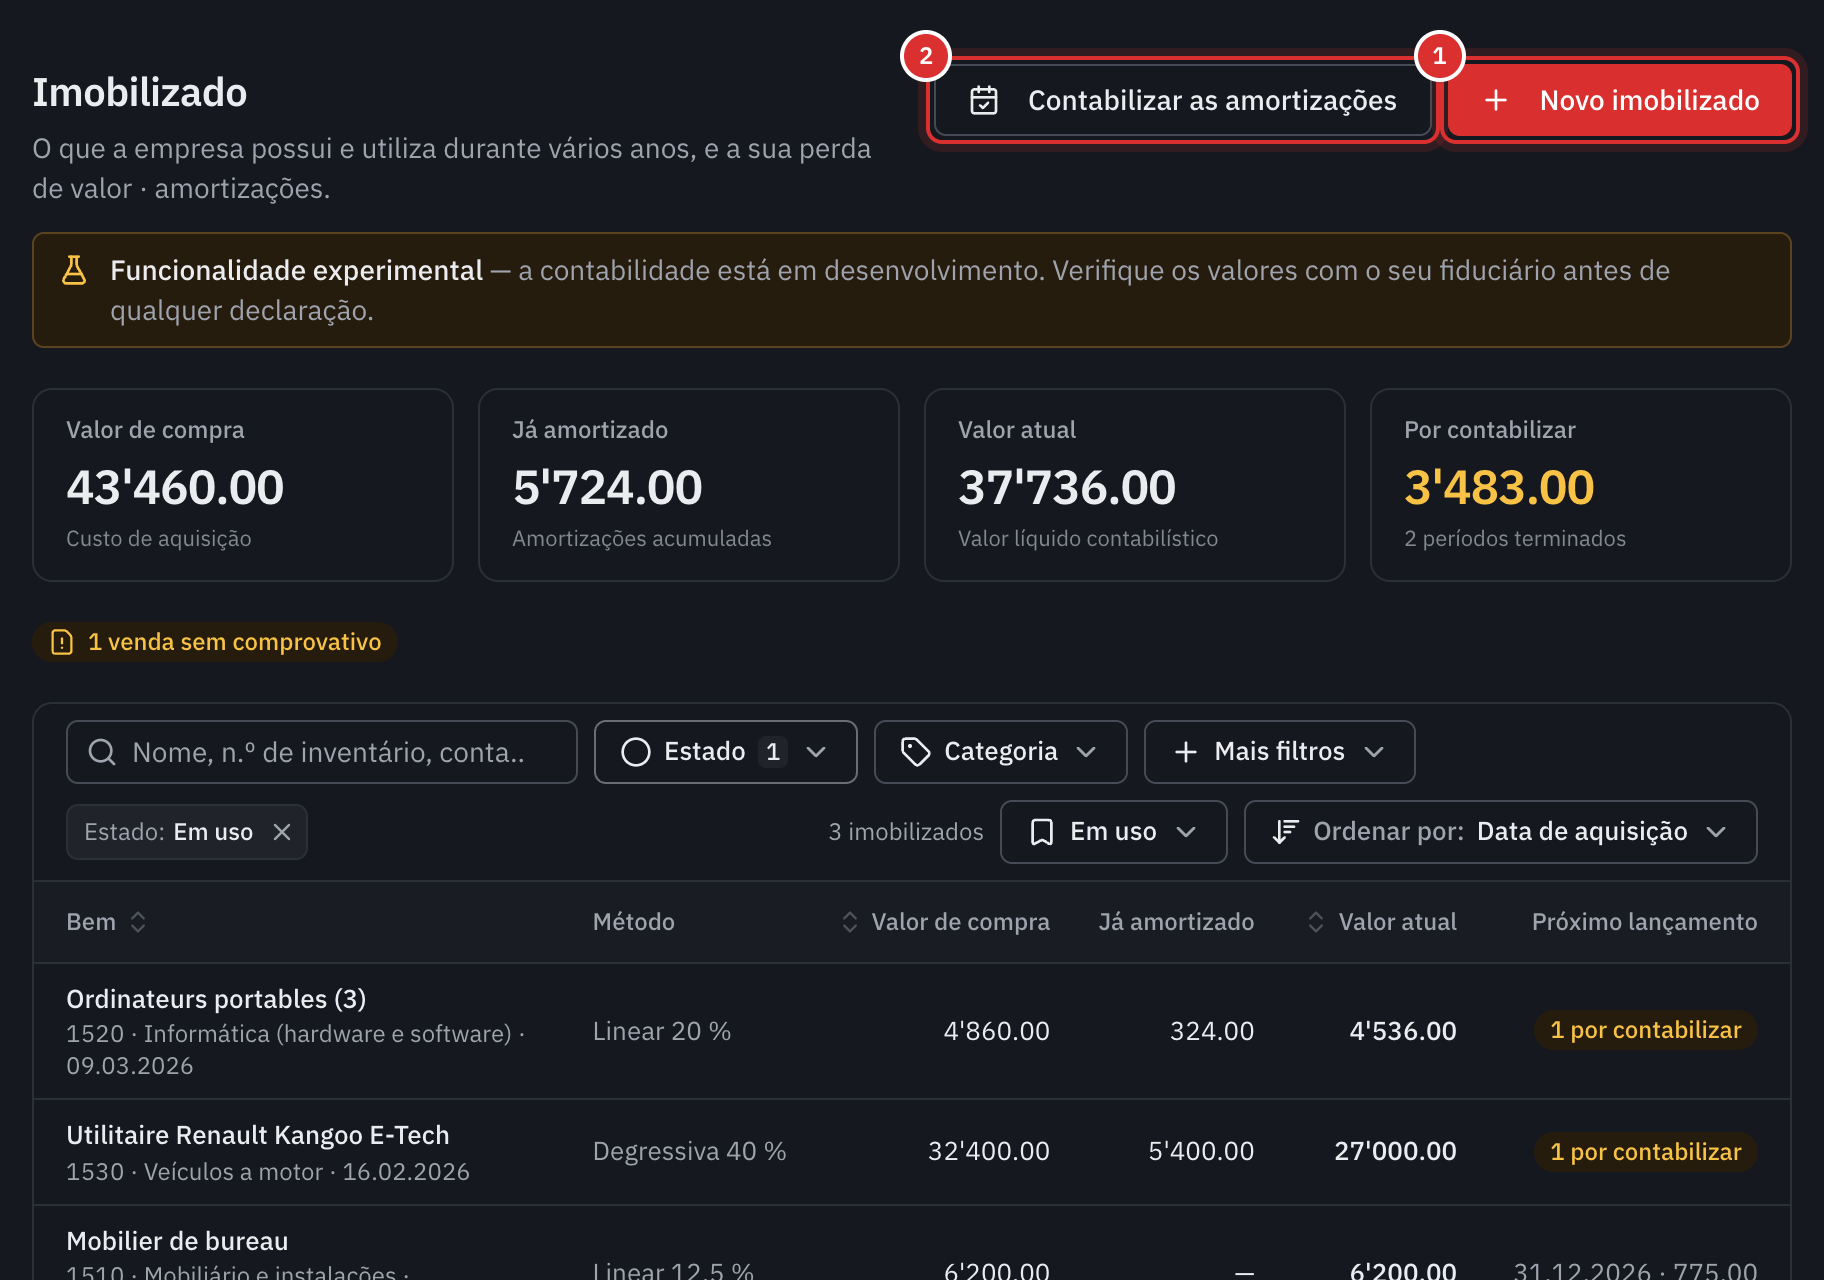Open the Categoria filter dropdown

coord(1001,752)
